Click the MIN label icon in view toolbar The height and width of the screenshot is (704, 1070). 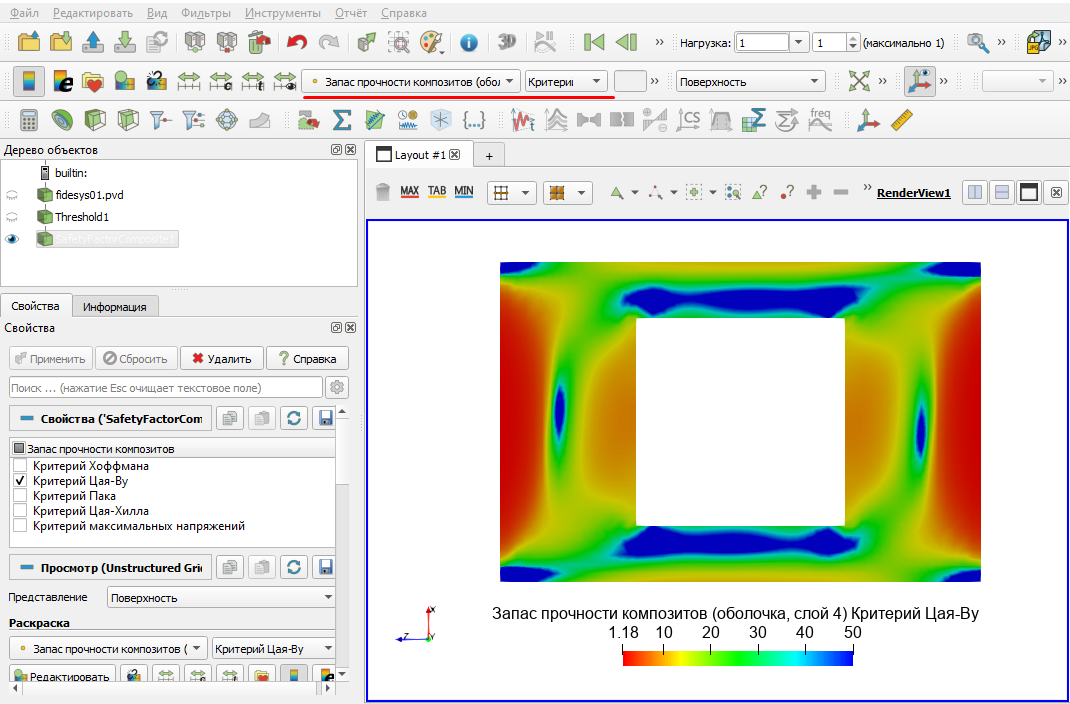[463, 192]
